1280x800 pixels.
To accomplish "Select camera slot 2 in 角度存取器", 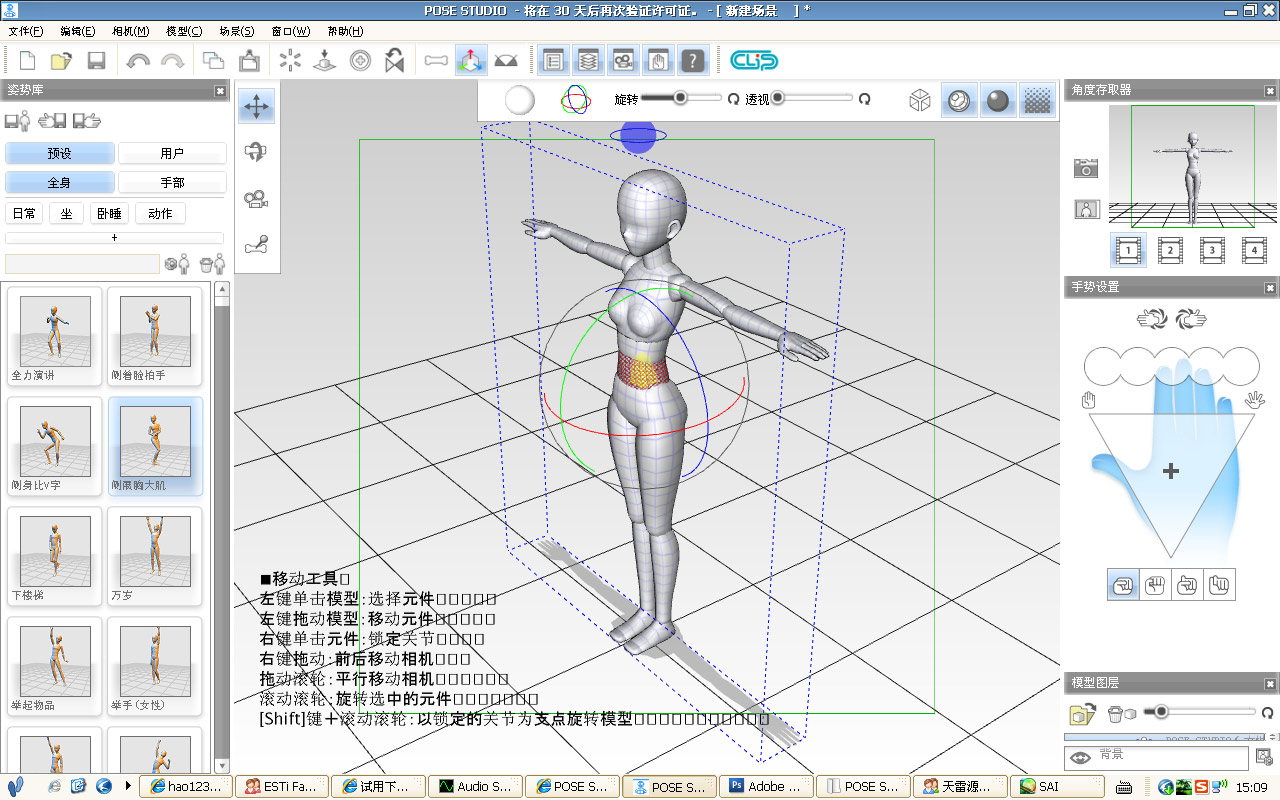I will pyautogui.click(x=1169, y=250).
